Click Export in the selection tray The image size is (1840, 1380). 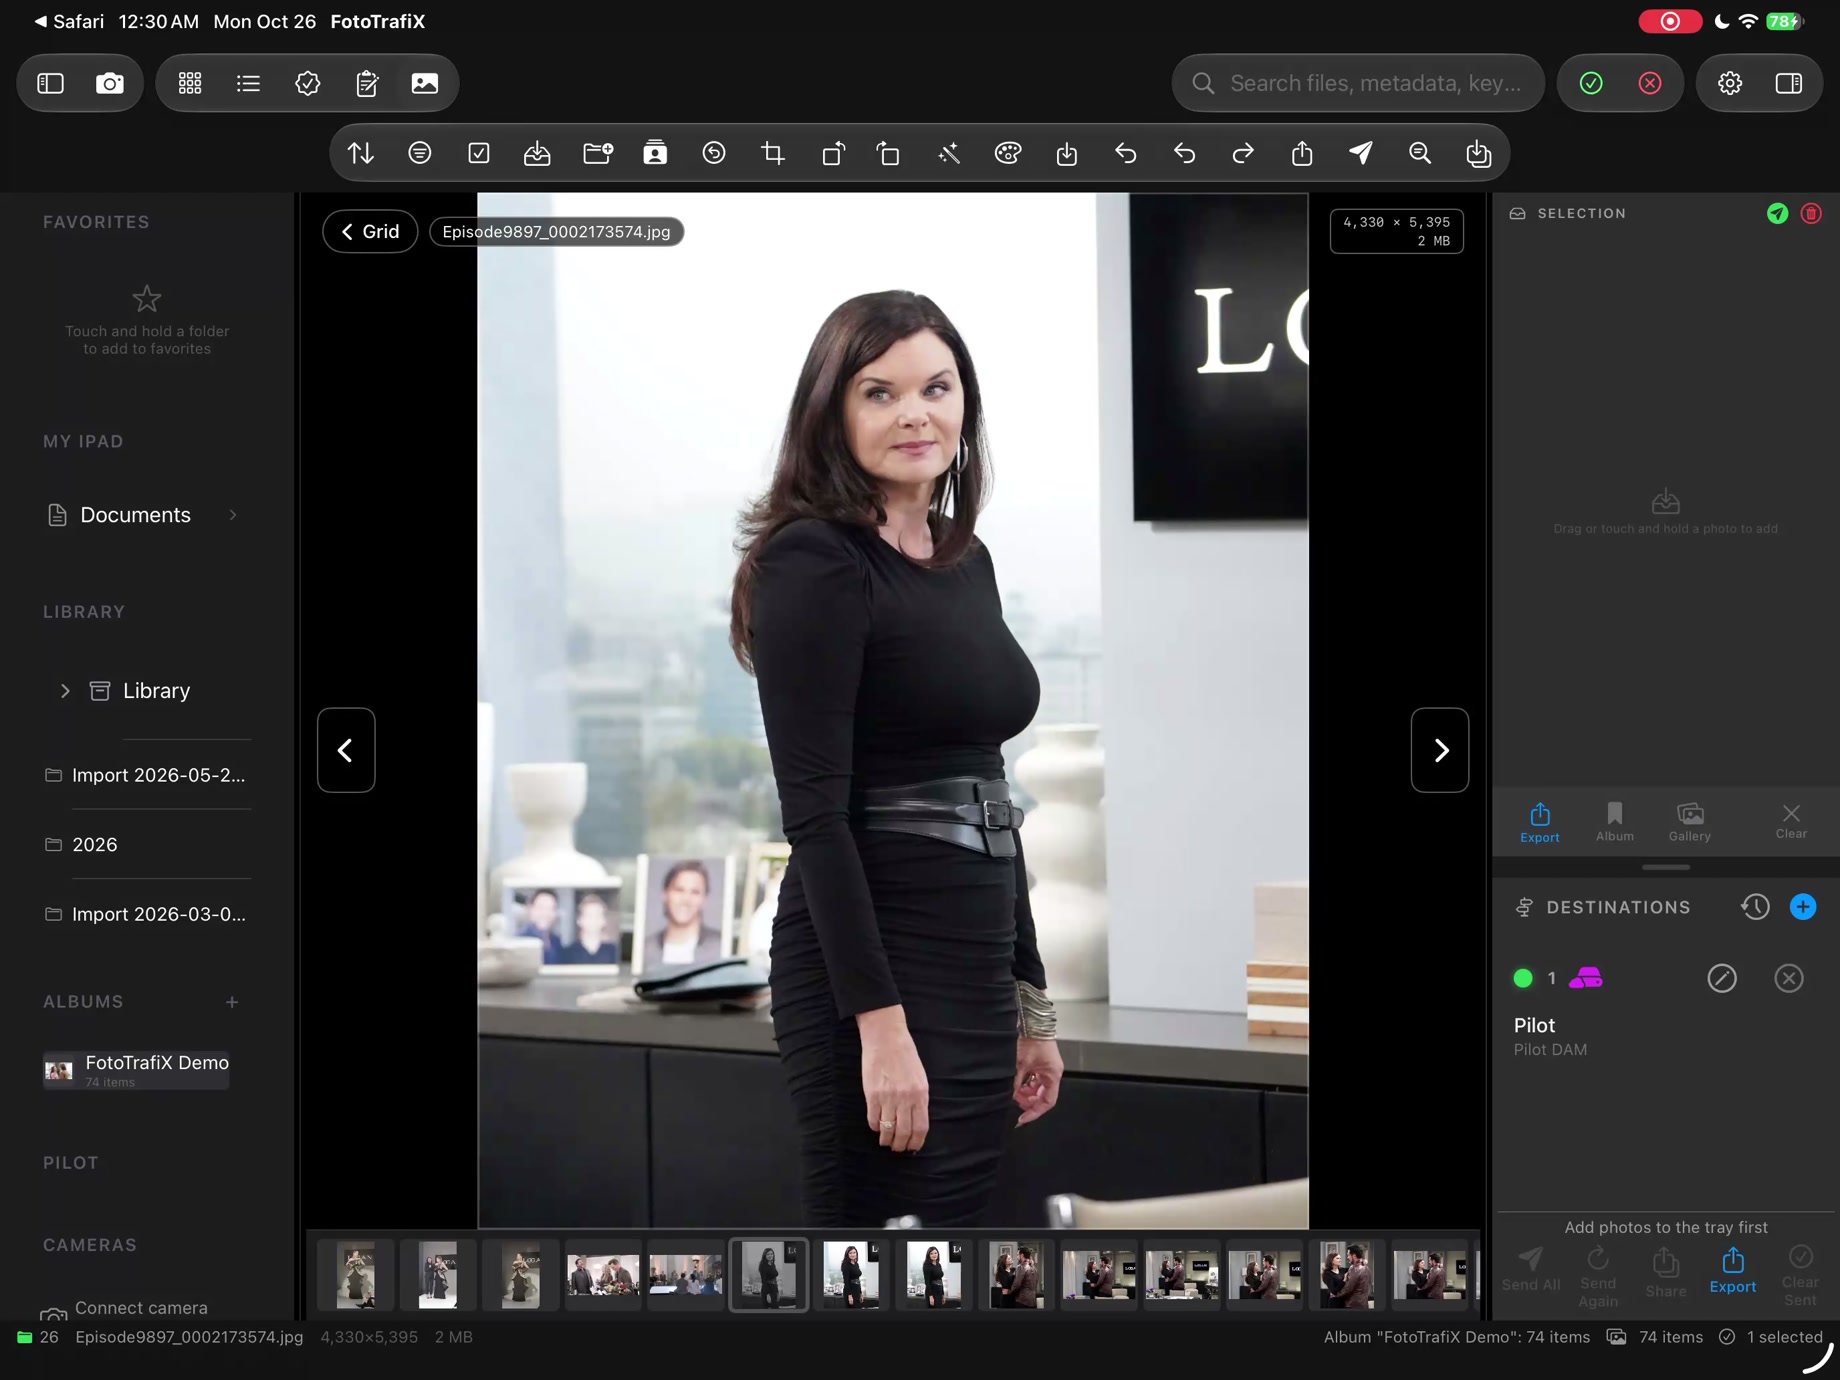click(1540, 822)
